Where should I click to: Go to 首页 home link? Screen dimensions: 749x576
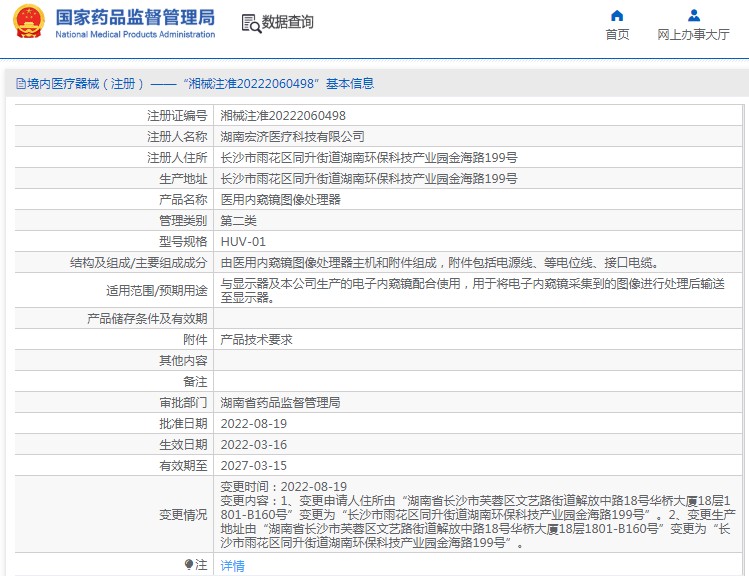click(617, 34)
